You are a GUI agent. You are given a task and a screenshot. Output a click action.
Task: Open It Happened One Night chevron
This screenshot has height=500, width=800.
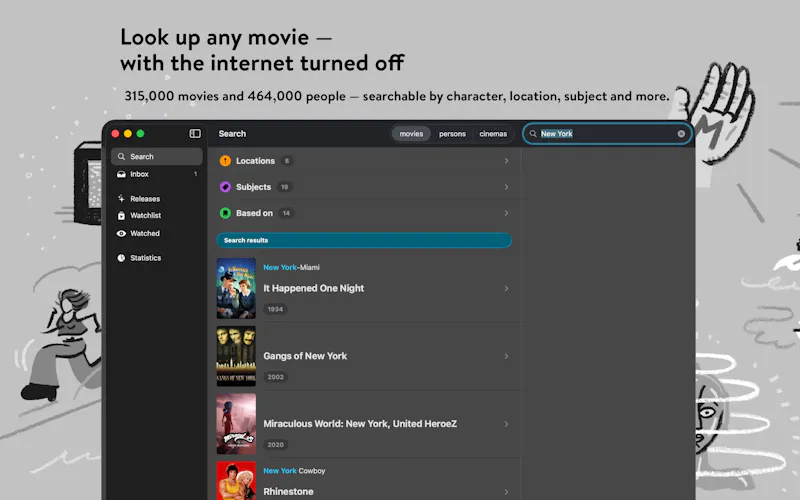pyautogui.click(x=506, y=288)
